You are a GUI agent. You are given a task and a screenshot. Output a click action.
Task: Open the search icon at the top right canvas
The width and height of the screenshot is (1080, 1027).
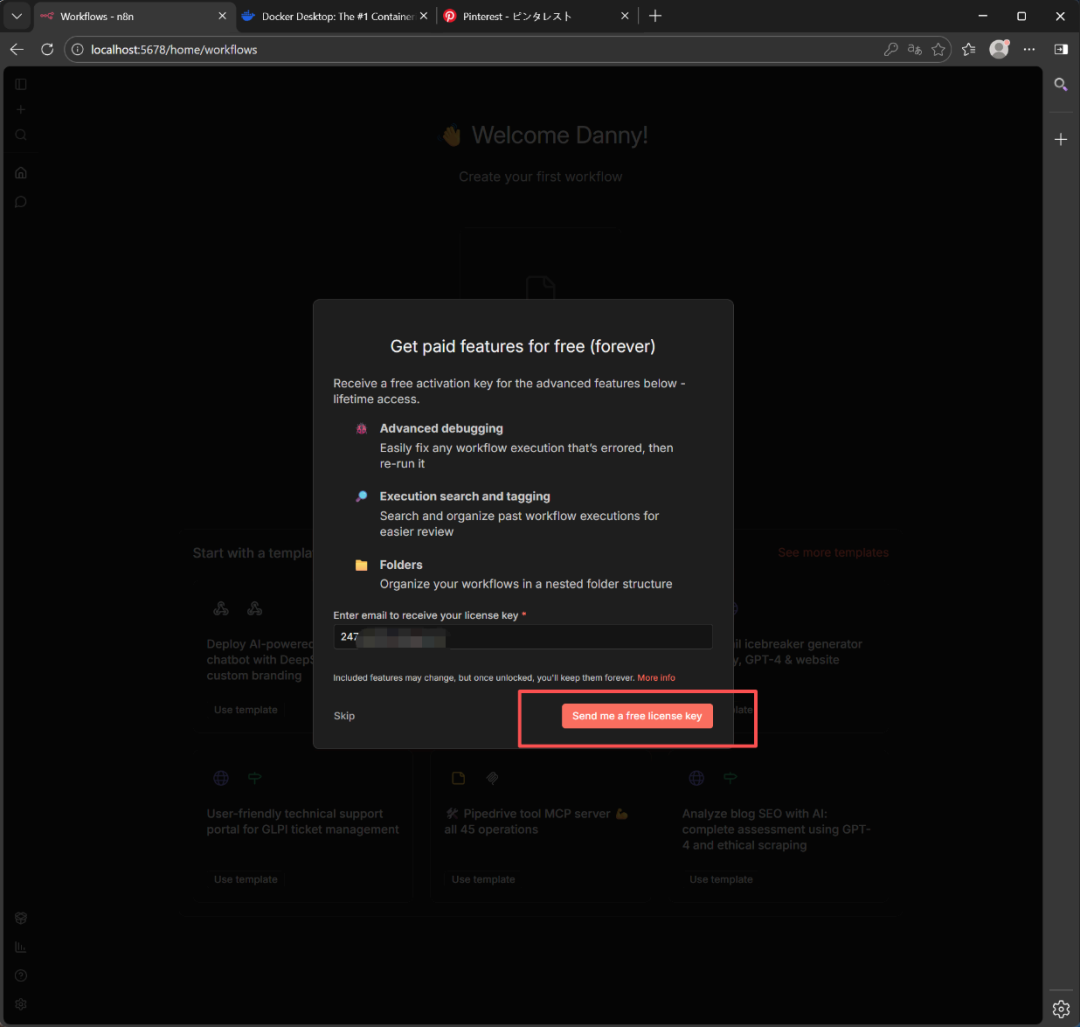pos(1060,85)
